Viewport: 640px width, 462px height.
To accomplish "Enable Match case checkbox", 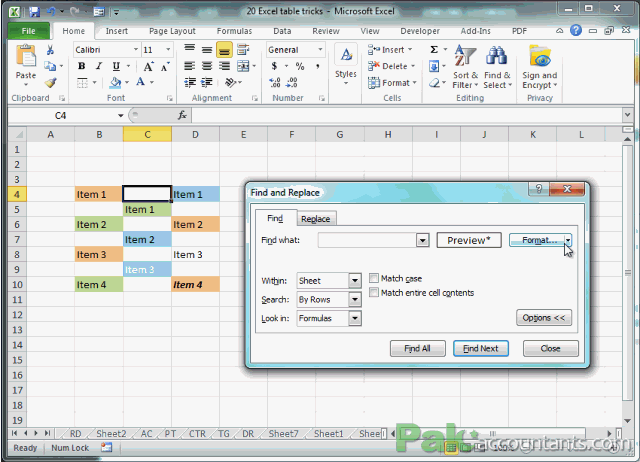I will click(x=373, y=278).
